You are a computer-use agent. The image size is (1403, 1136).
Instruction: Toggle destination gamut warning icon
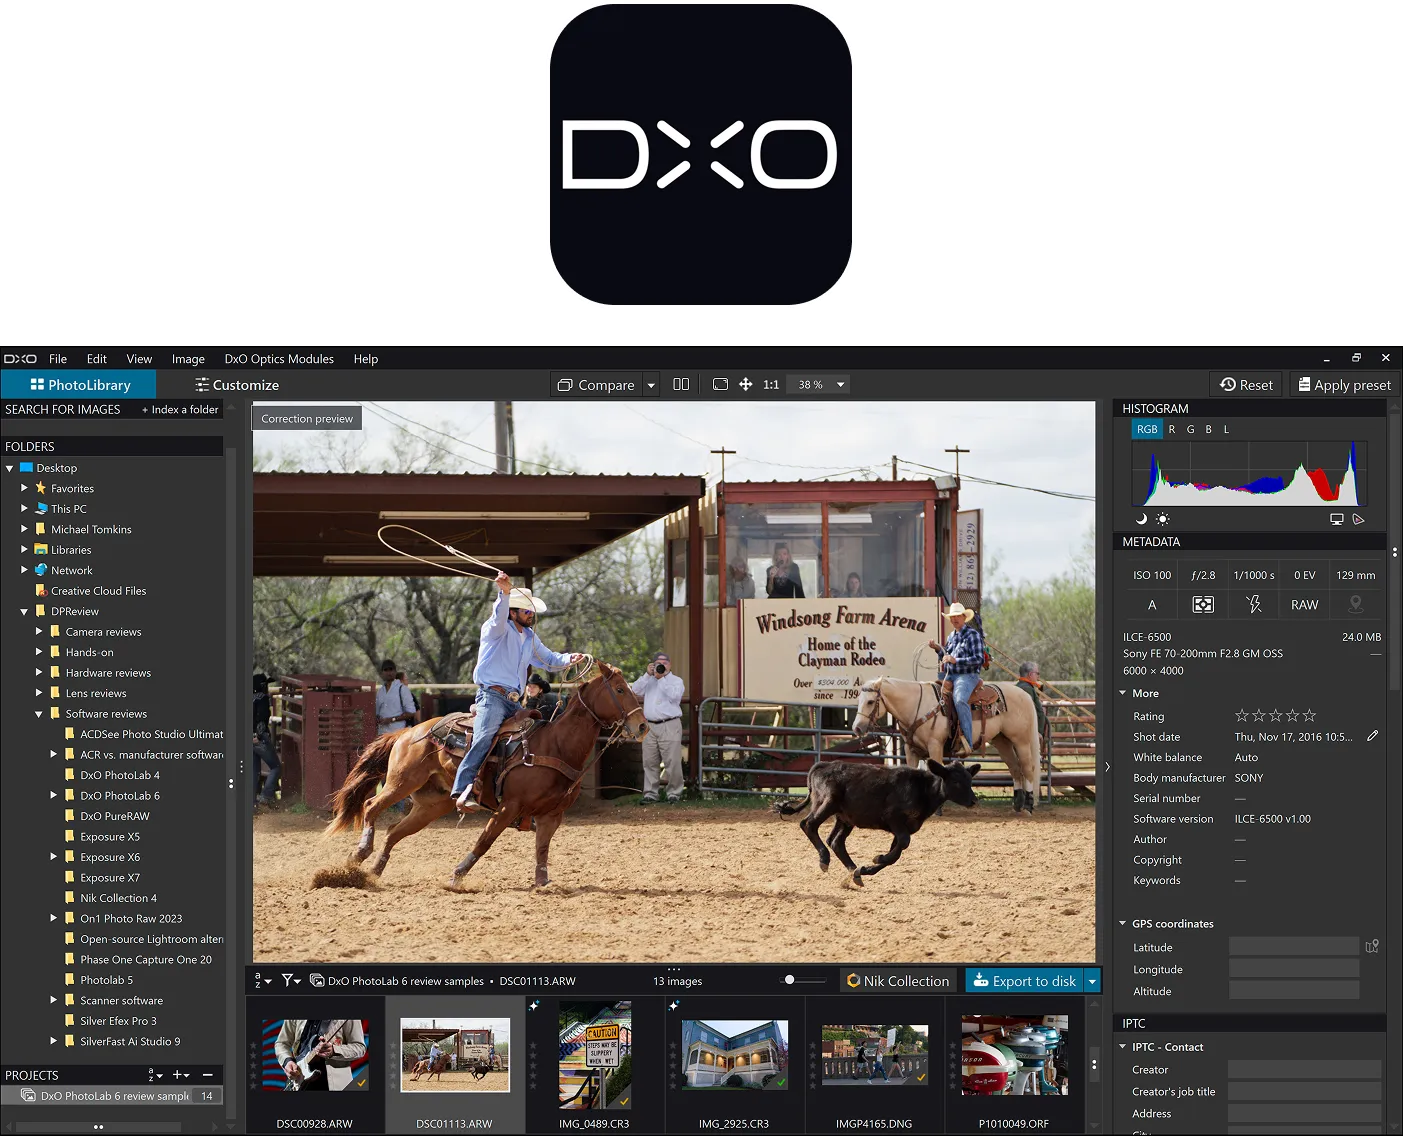1358,519
